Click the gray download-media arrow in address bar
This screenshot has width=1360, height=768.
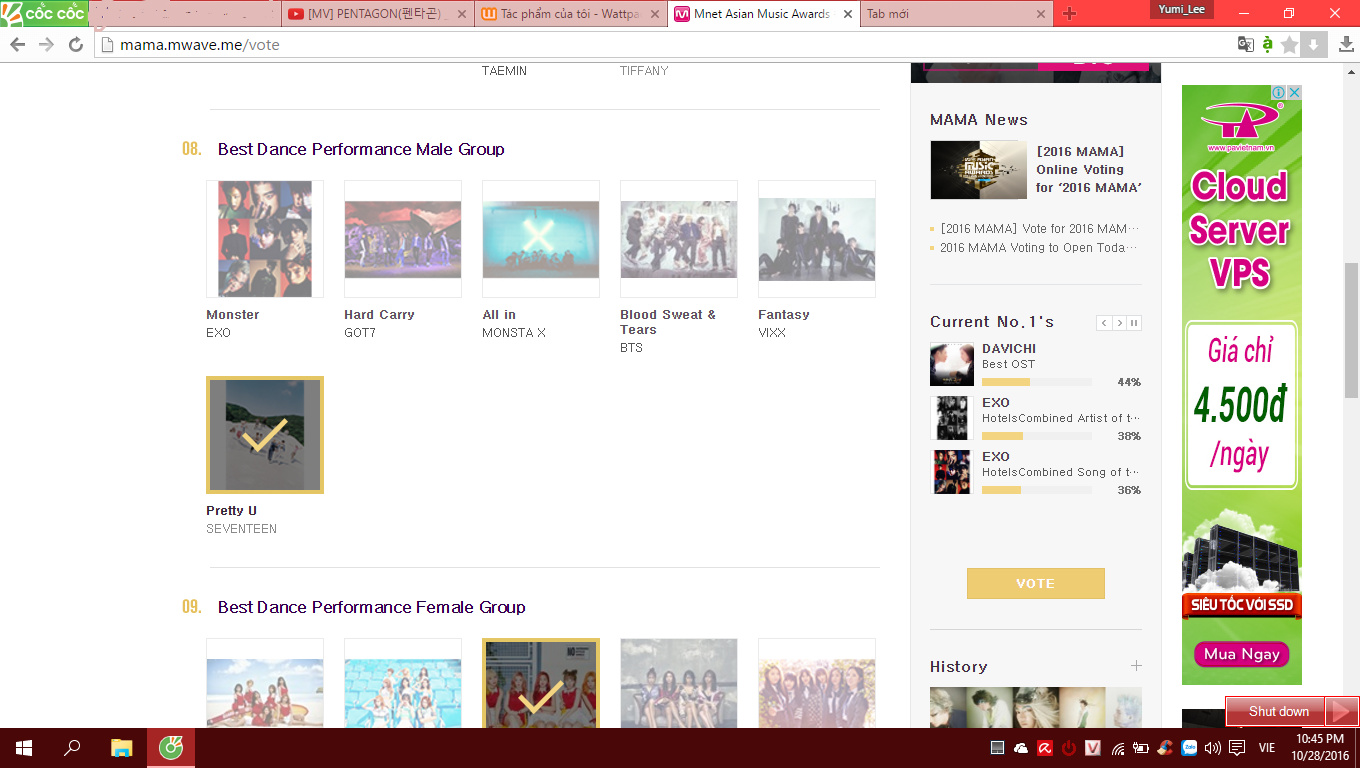(1313, 44)
